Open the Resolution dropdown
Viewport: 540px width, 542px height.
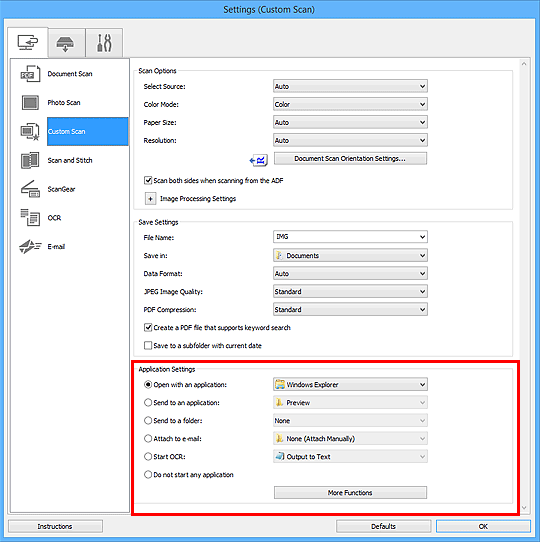[x=350, y=140]
